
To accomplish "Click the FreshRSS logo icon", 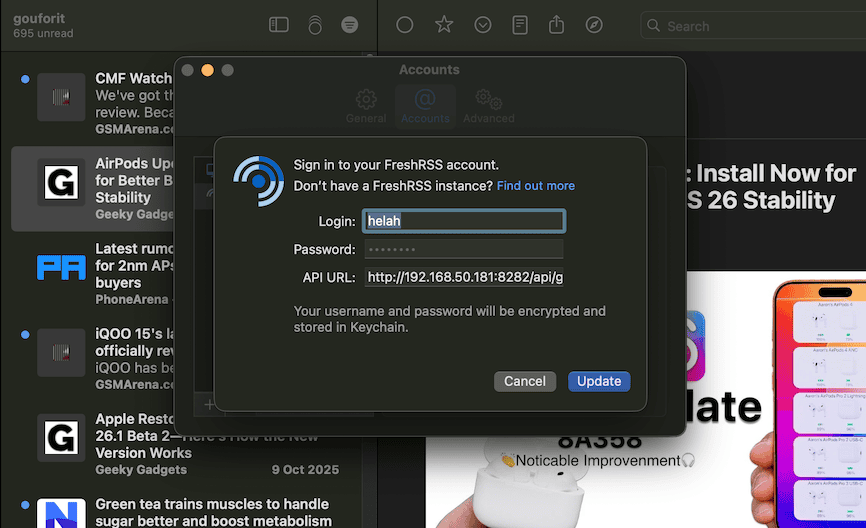I will 258,181.
